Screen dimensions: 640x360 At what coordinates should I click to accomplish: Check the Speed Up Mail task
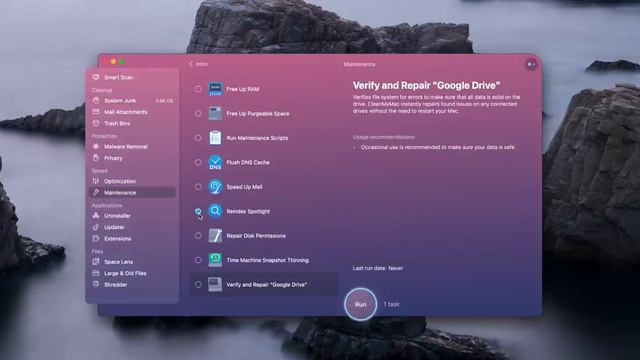pyautogui.click(x=198, y=187)
